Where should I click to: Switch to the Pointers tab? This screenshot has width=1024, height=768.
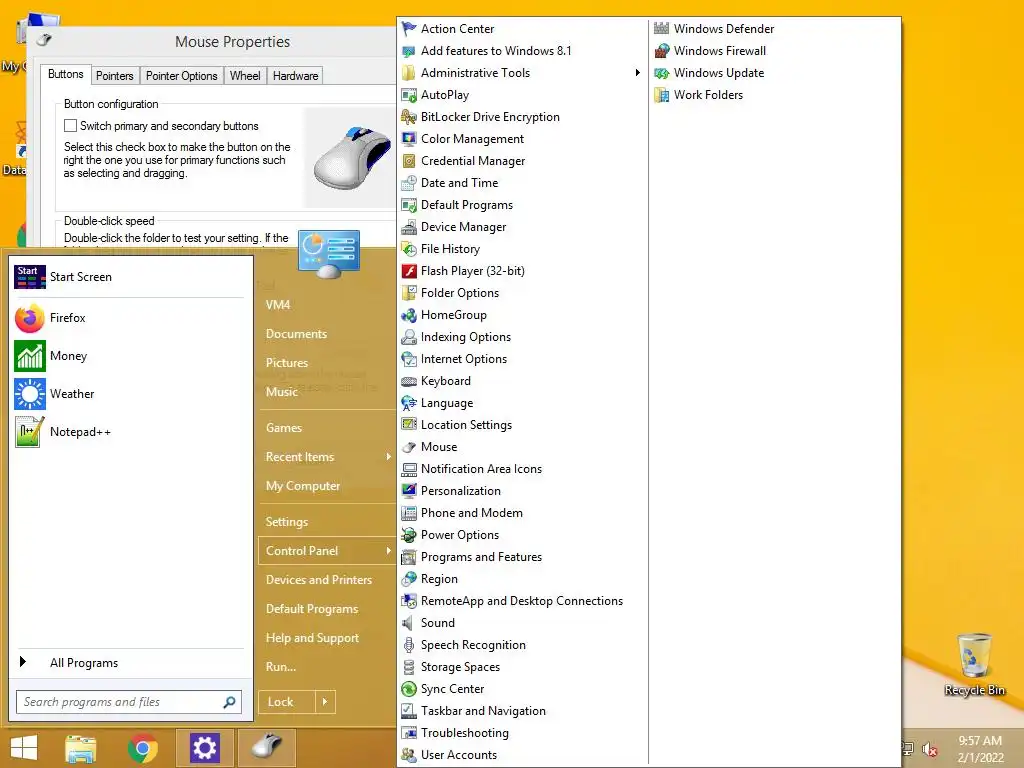(x=114, y=76)
